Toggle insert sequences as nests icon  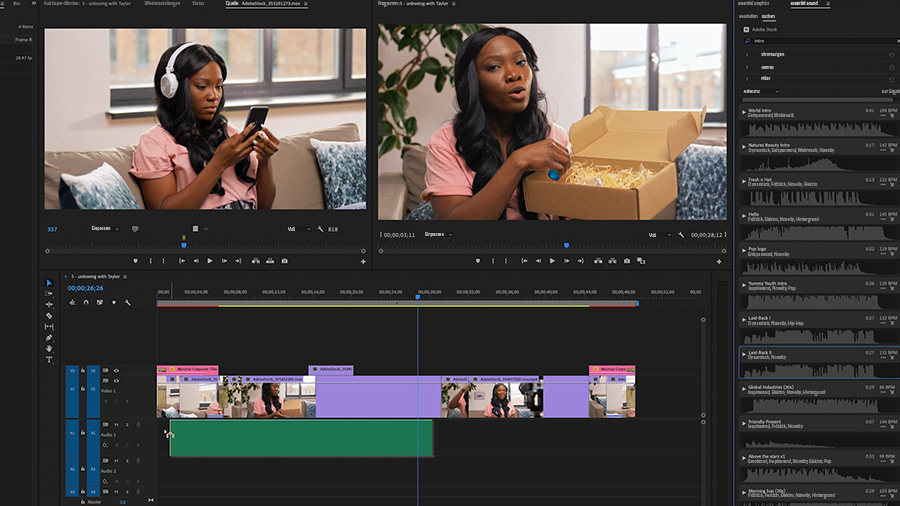click(72, 302)
